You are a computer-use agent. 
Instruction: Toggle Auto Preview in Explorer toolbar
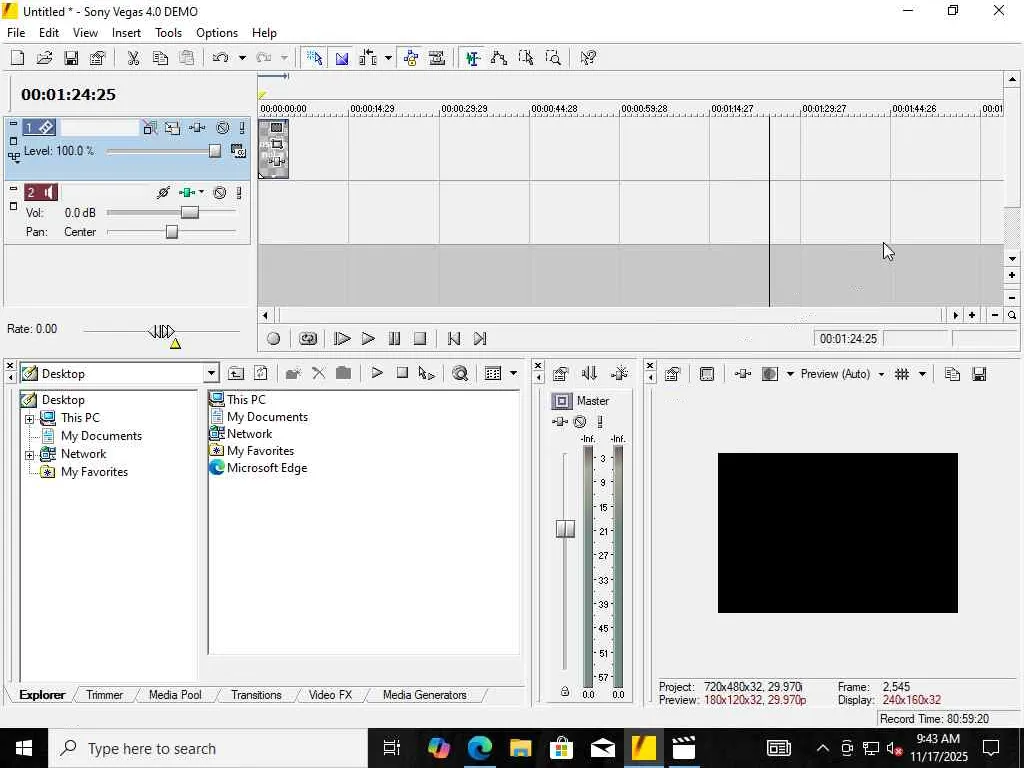(x=426, y=374)
